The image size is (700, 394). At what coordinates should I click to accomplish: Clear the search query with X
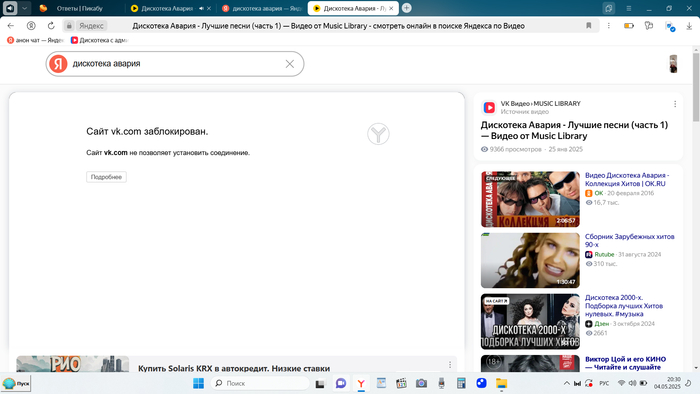pos(290,64)
